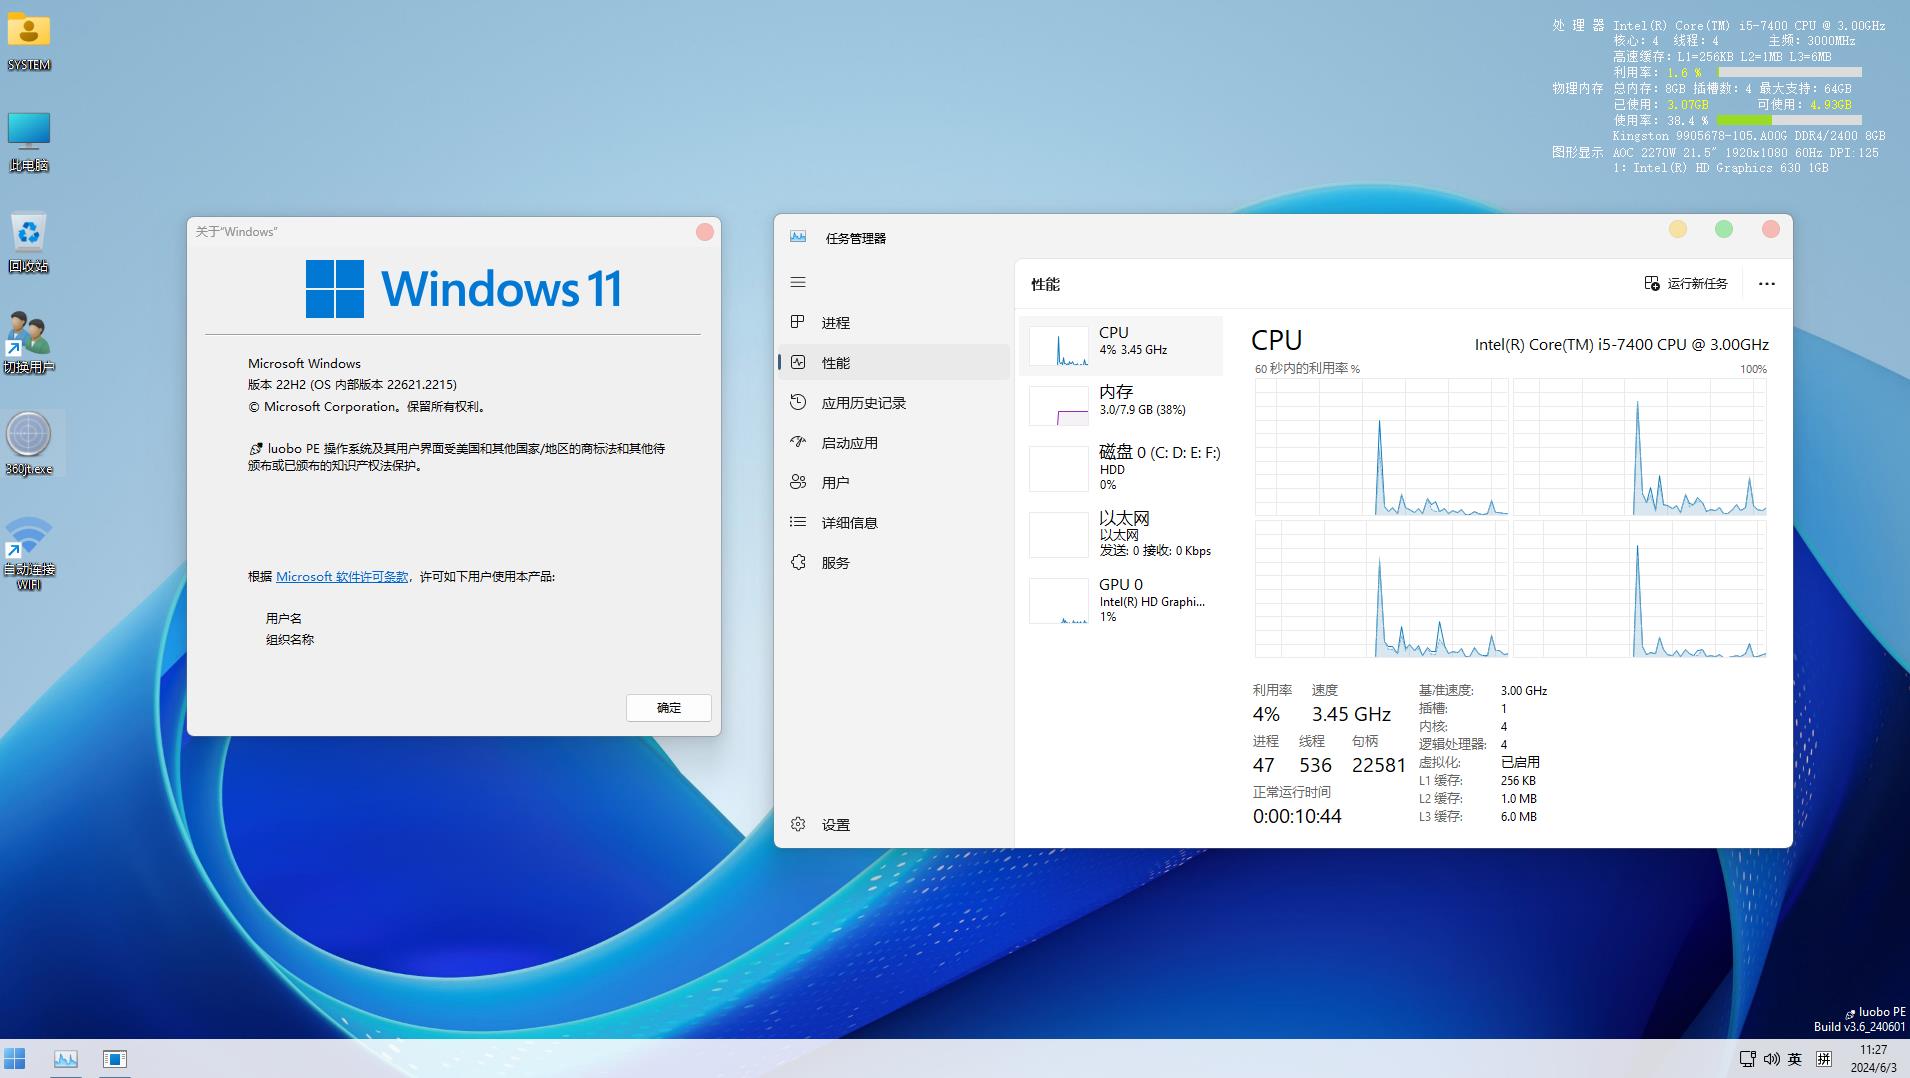Select the Ethernet (以太网) performance item
1910x1078 pixels.
click(x=1120, y=534)
